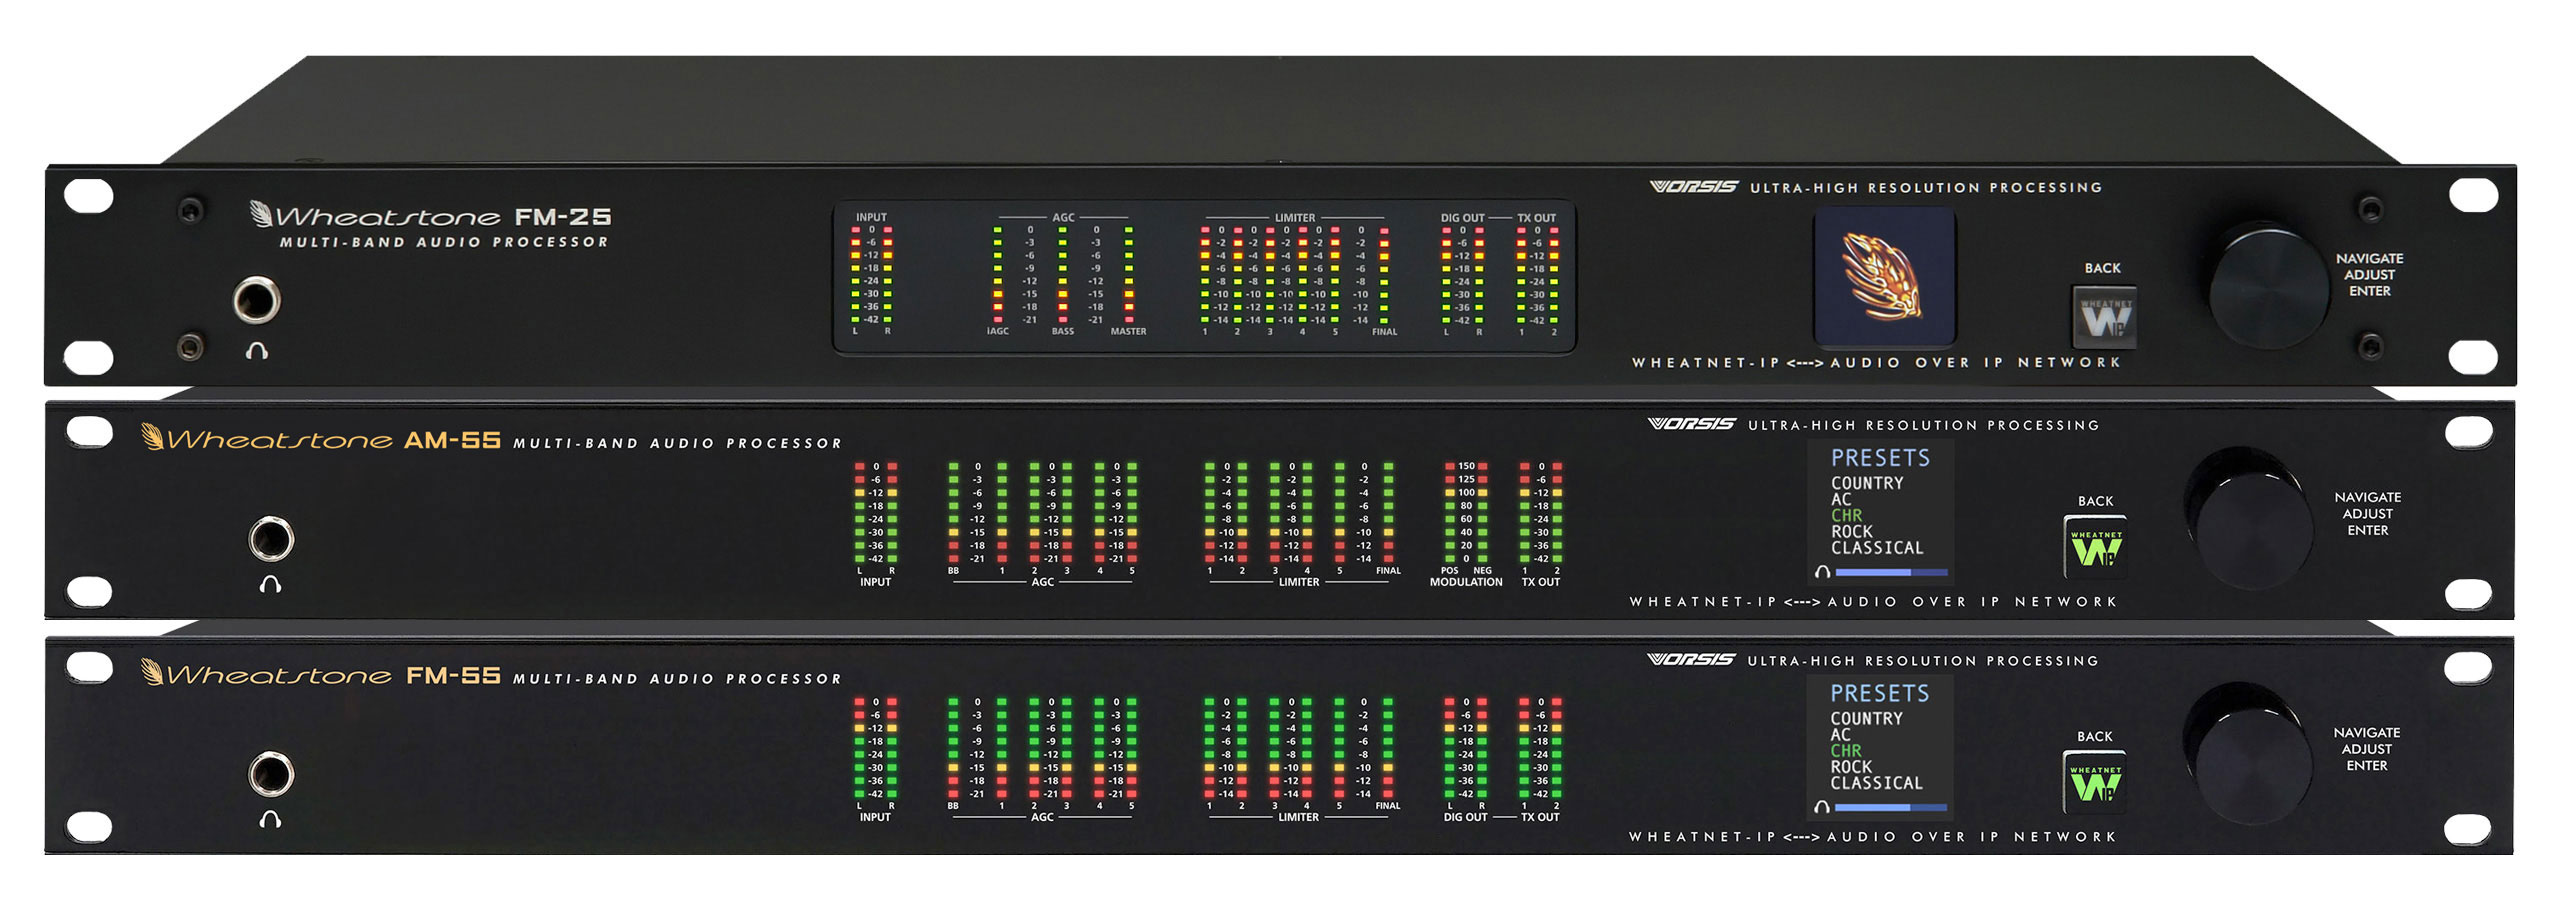
Task: Click the headphone volume bar on AM-55 display
Action: tap(1892, 572)
